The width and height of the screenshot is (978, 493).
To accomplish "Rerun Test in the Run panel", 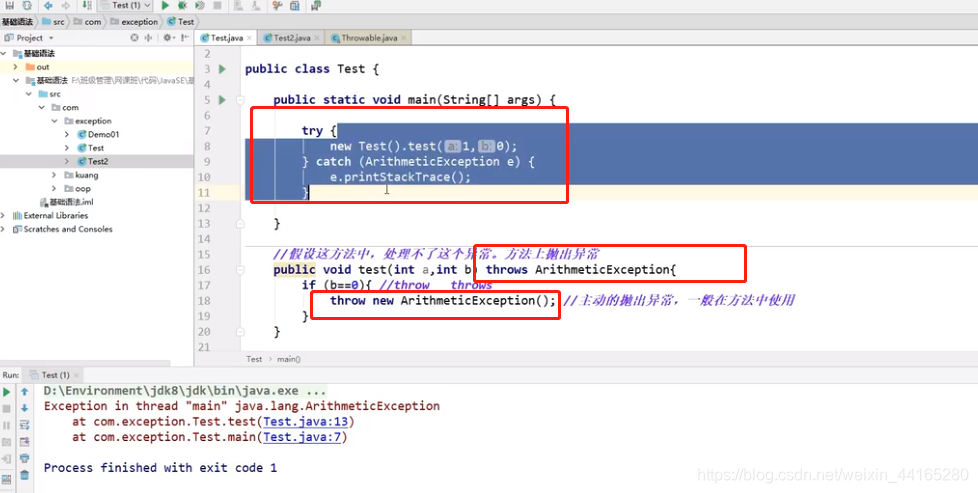I will coord(7,392).
